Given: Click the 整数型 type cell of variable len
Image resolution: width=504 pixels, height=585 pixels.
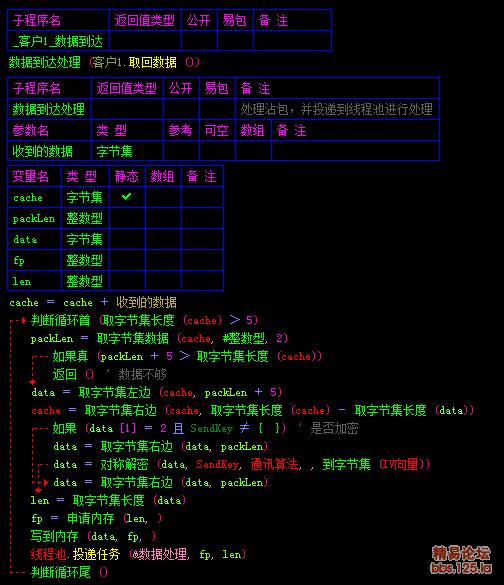Looking at the screenshot, I should [85, 281].
